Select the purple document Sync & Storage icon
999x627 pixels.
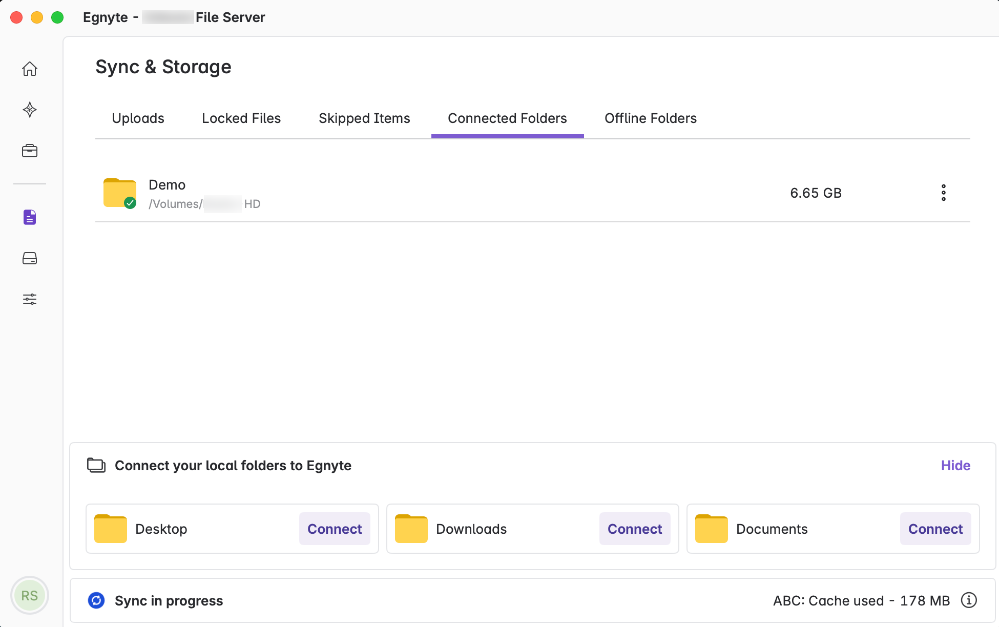coord(29,217)
